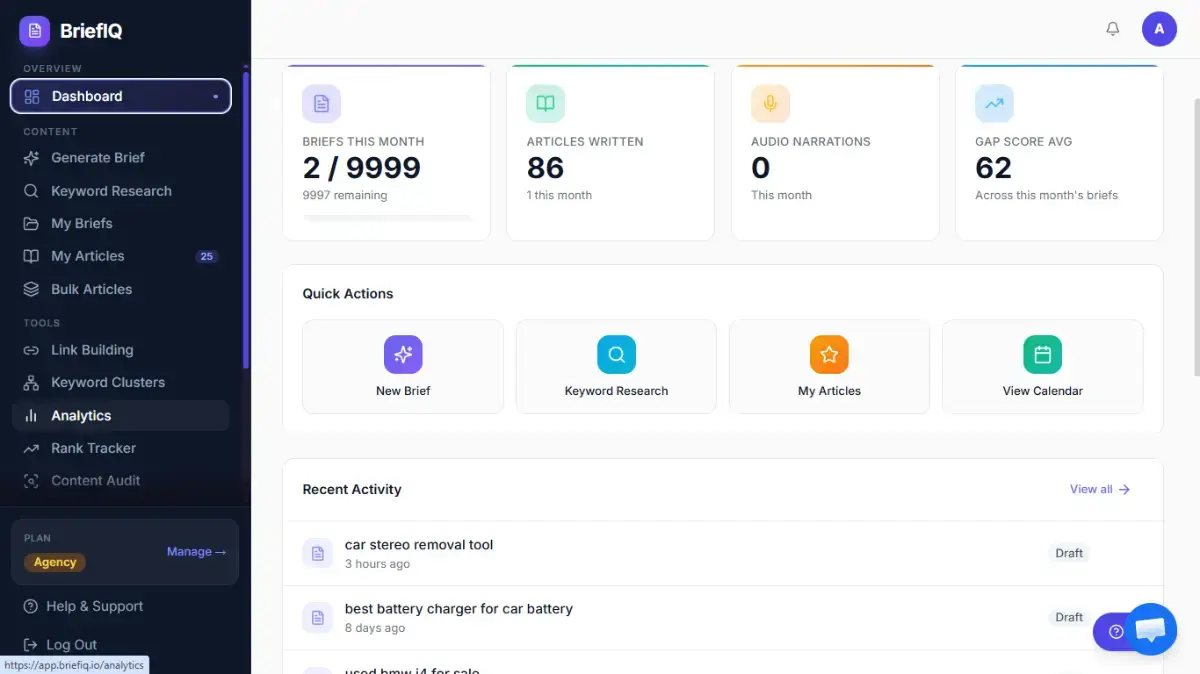Click the sidebar vertical scrollbar
This screenshot has width=1200, height=674.
[246, 218]
